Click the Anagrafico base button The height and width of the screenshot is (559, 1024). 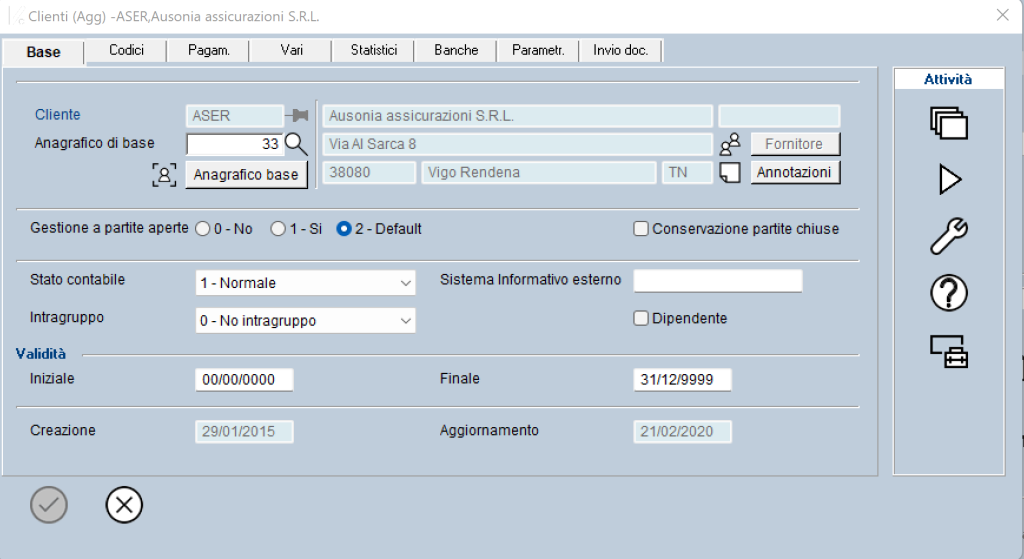click(x=246, y=174)
